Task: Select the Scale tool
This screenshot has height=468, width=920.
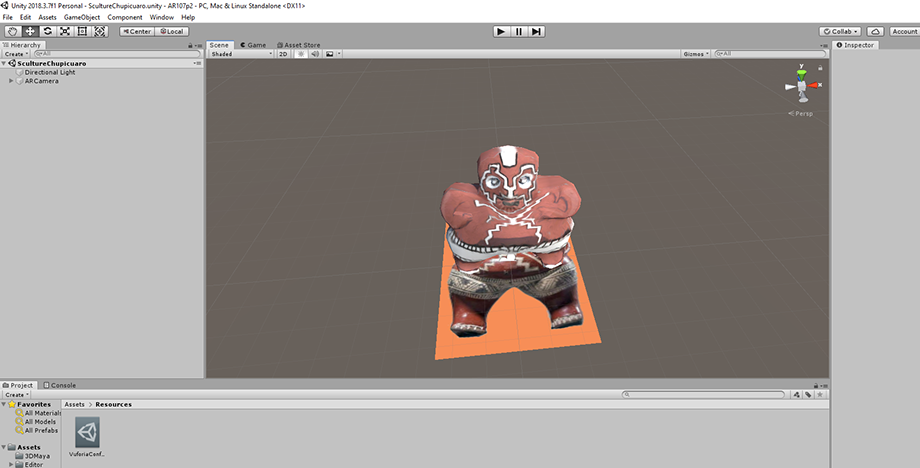Action: pos(64,31)
